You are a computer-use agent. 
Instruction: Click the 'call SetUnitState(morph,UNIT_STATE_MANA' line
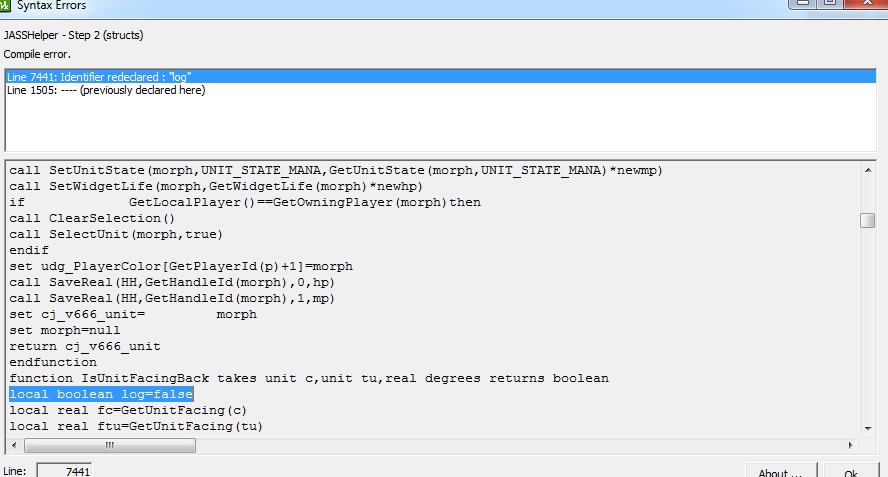336,170
